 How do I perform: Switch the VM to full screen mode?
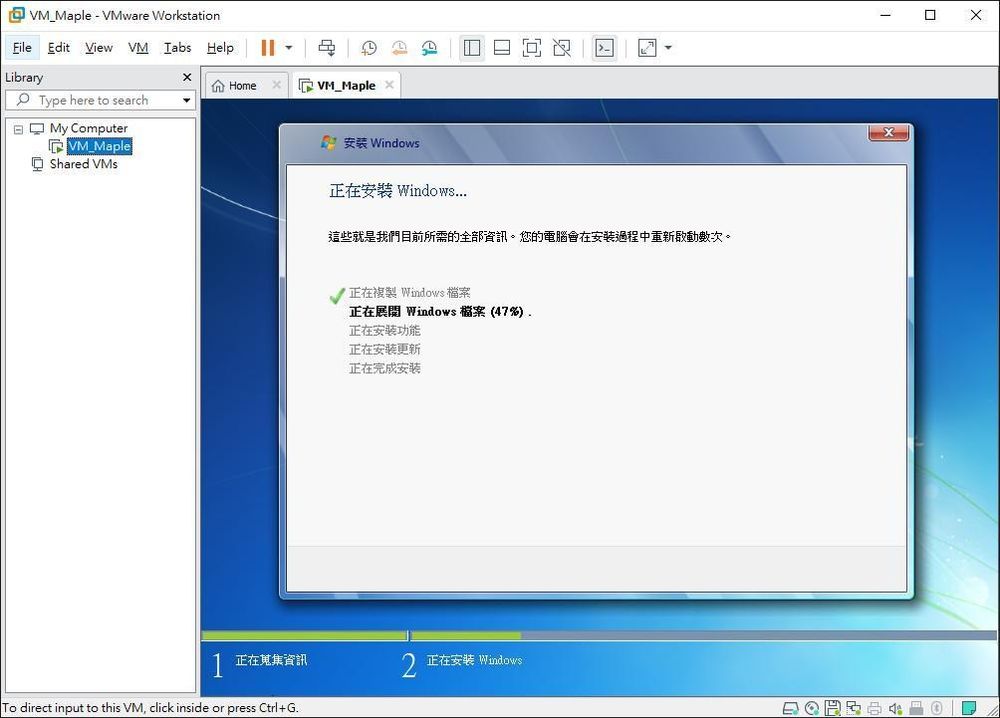[x=532, y=47]
